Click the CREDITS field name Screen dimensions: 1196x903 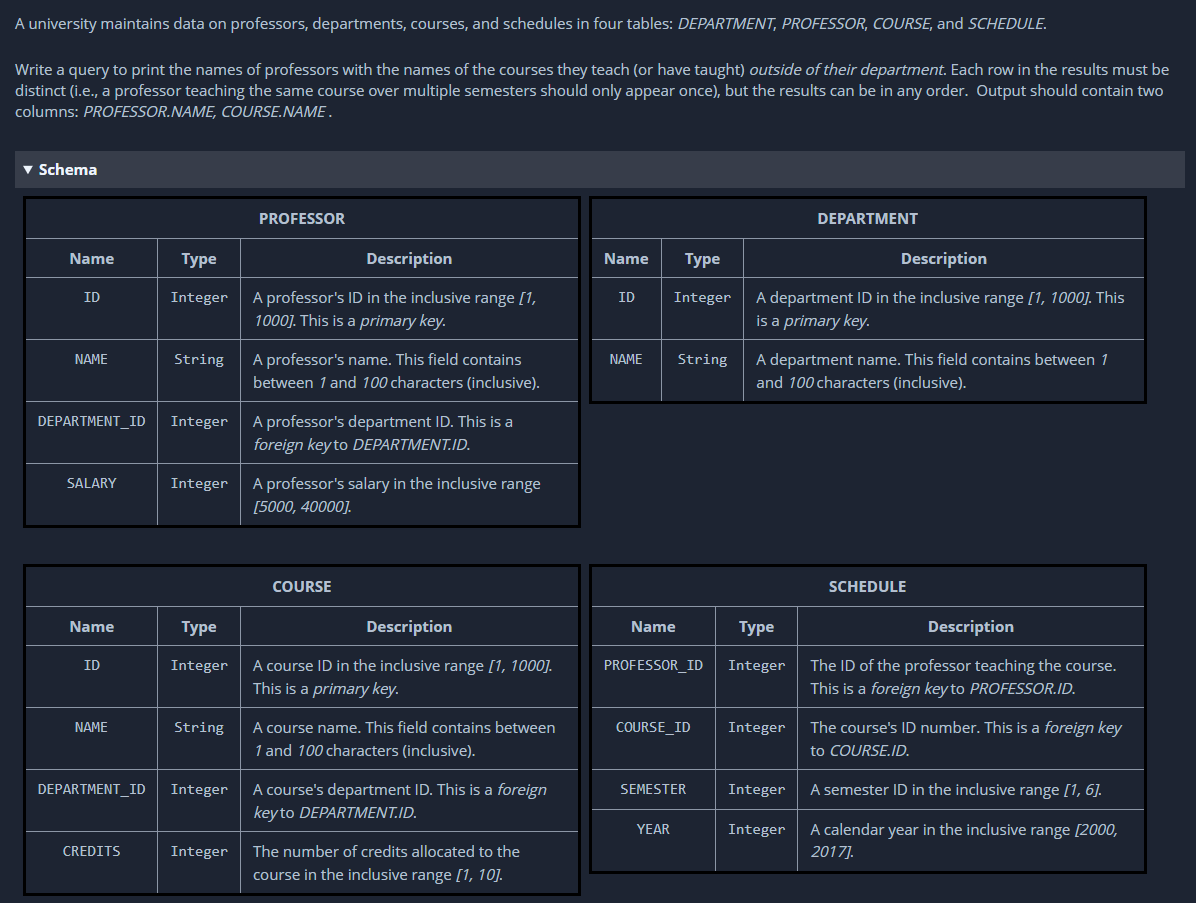click(x=92, y=851)
